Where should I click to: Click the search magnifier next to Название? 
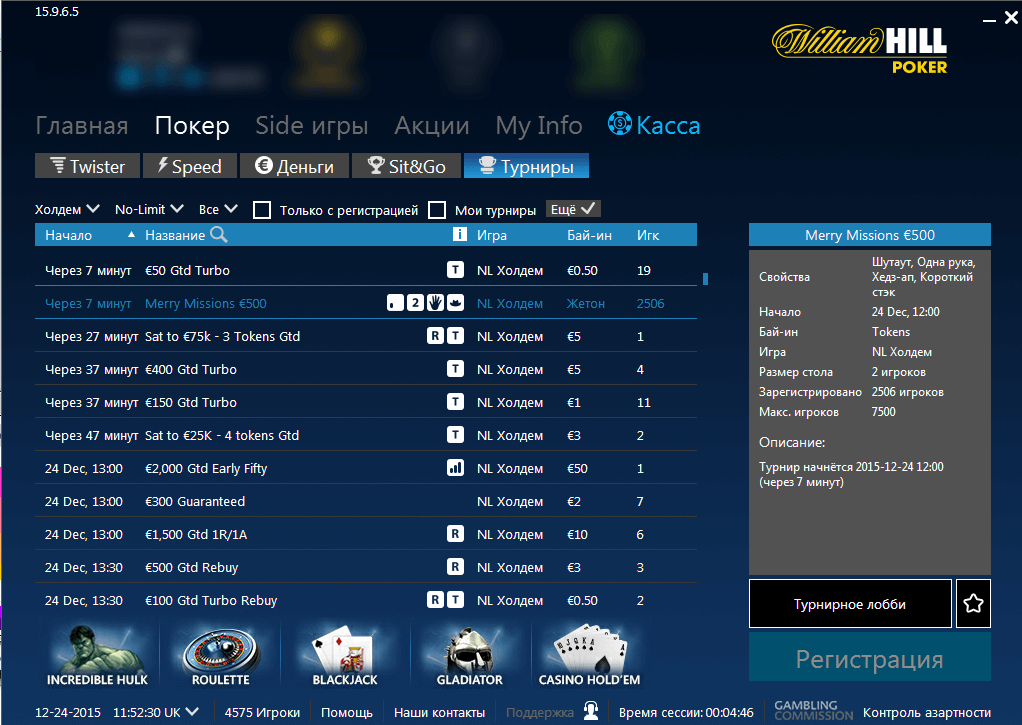tap(218, 235)
